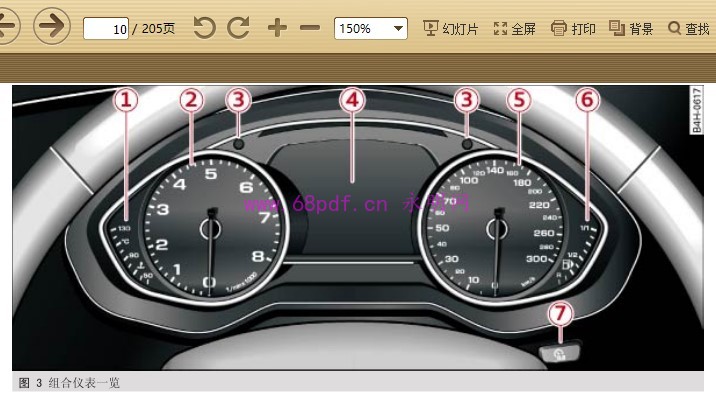
Task: Open the 150% zoom level dropdown
Action: tap(370, 28)
